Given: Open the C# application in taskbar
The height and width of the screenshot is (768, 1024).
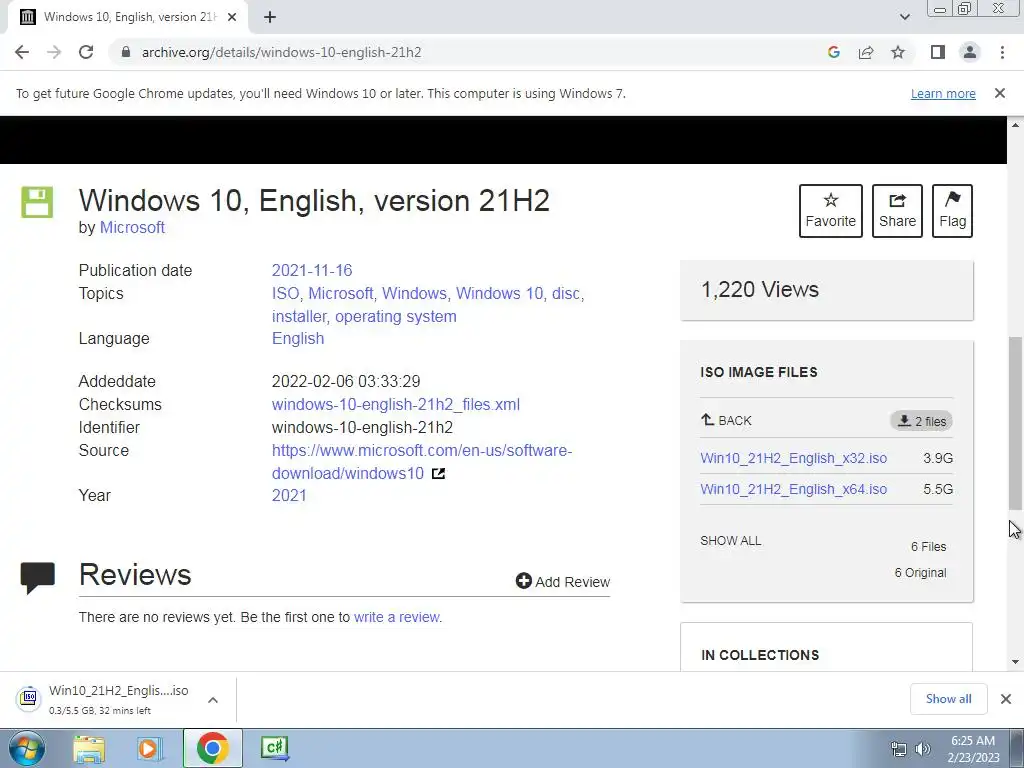Looking at the screenshot, I should pyautogui.click(x=274, y=748).
